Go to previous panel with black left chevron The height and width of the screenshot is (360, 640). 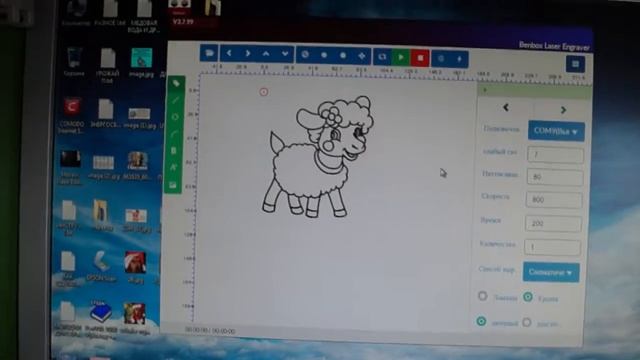[506, 107]
